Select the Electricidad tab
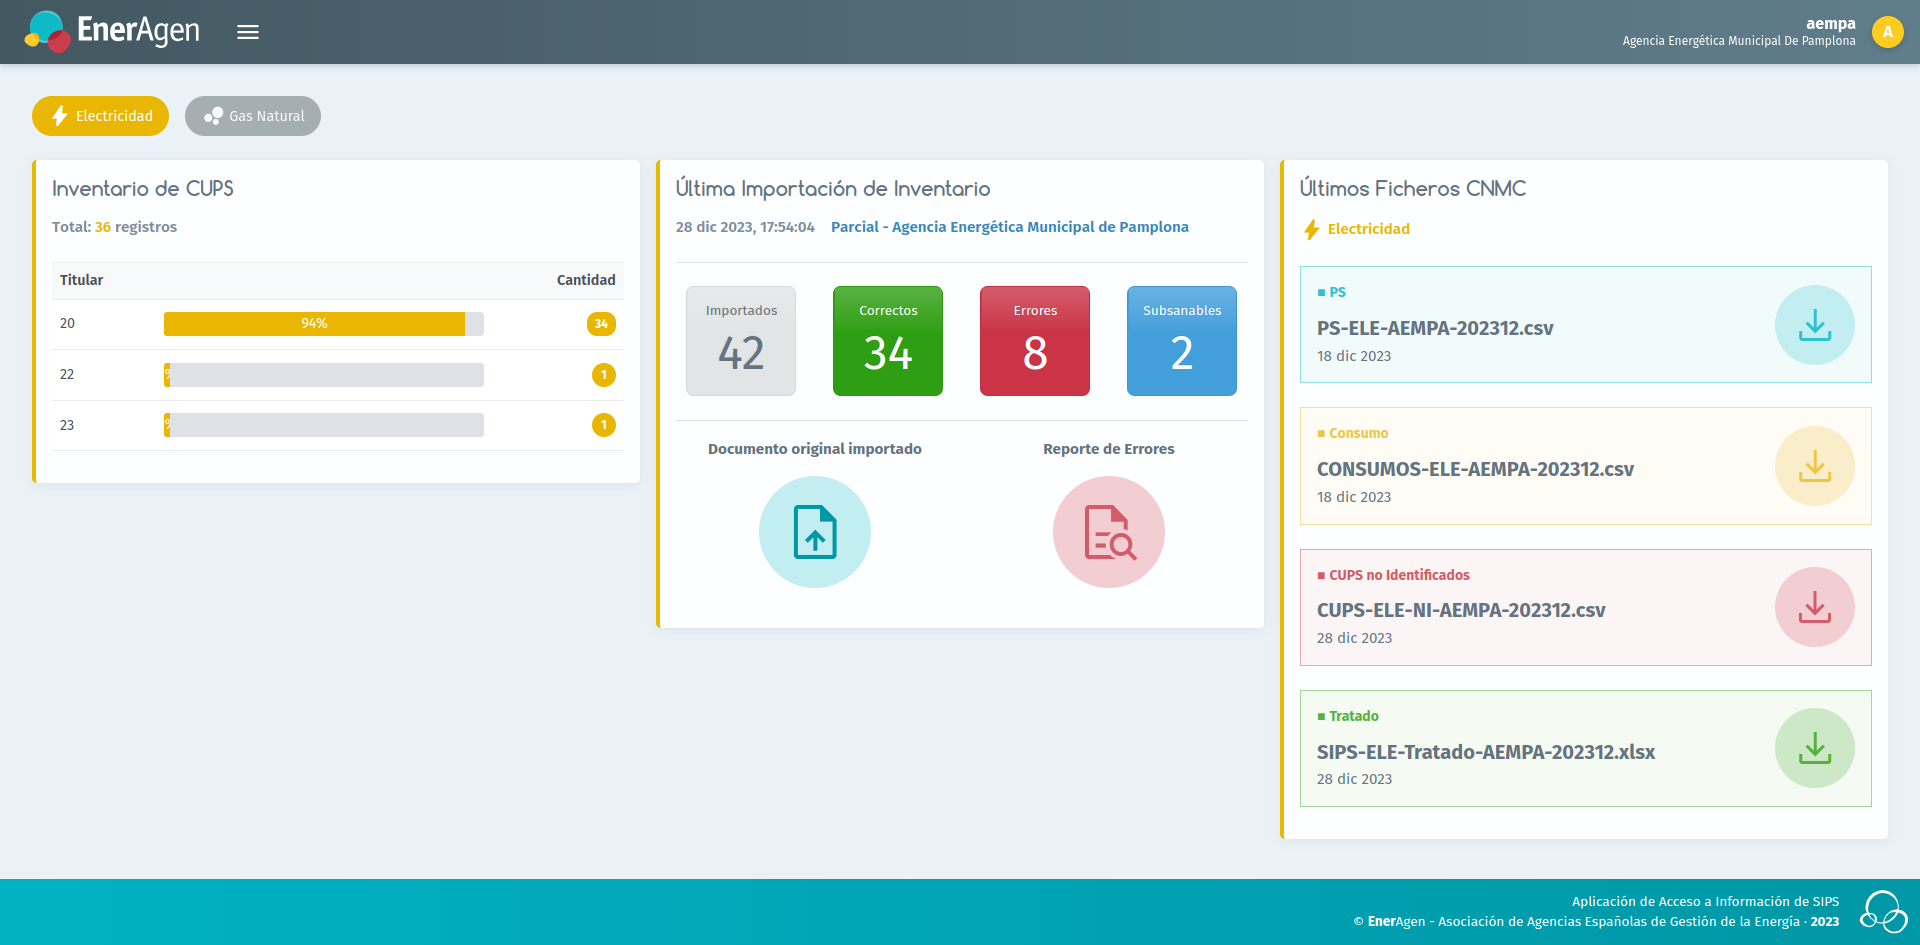 (x=100, y=116)
